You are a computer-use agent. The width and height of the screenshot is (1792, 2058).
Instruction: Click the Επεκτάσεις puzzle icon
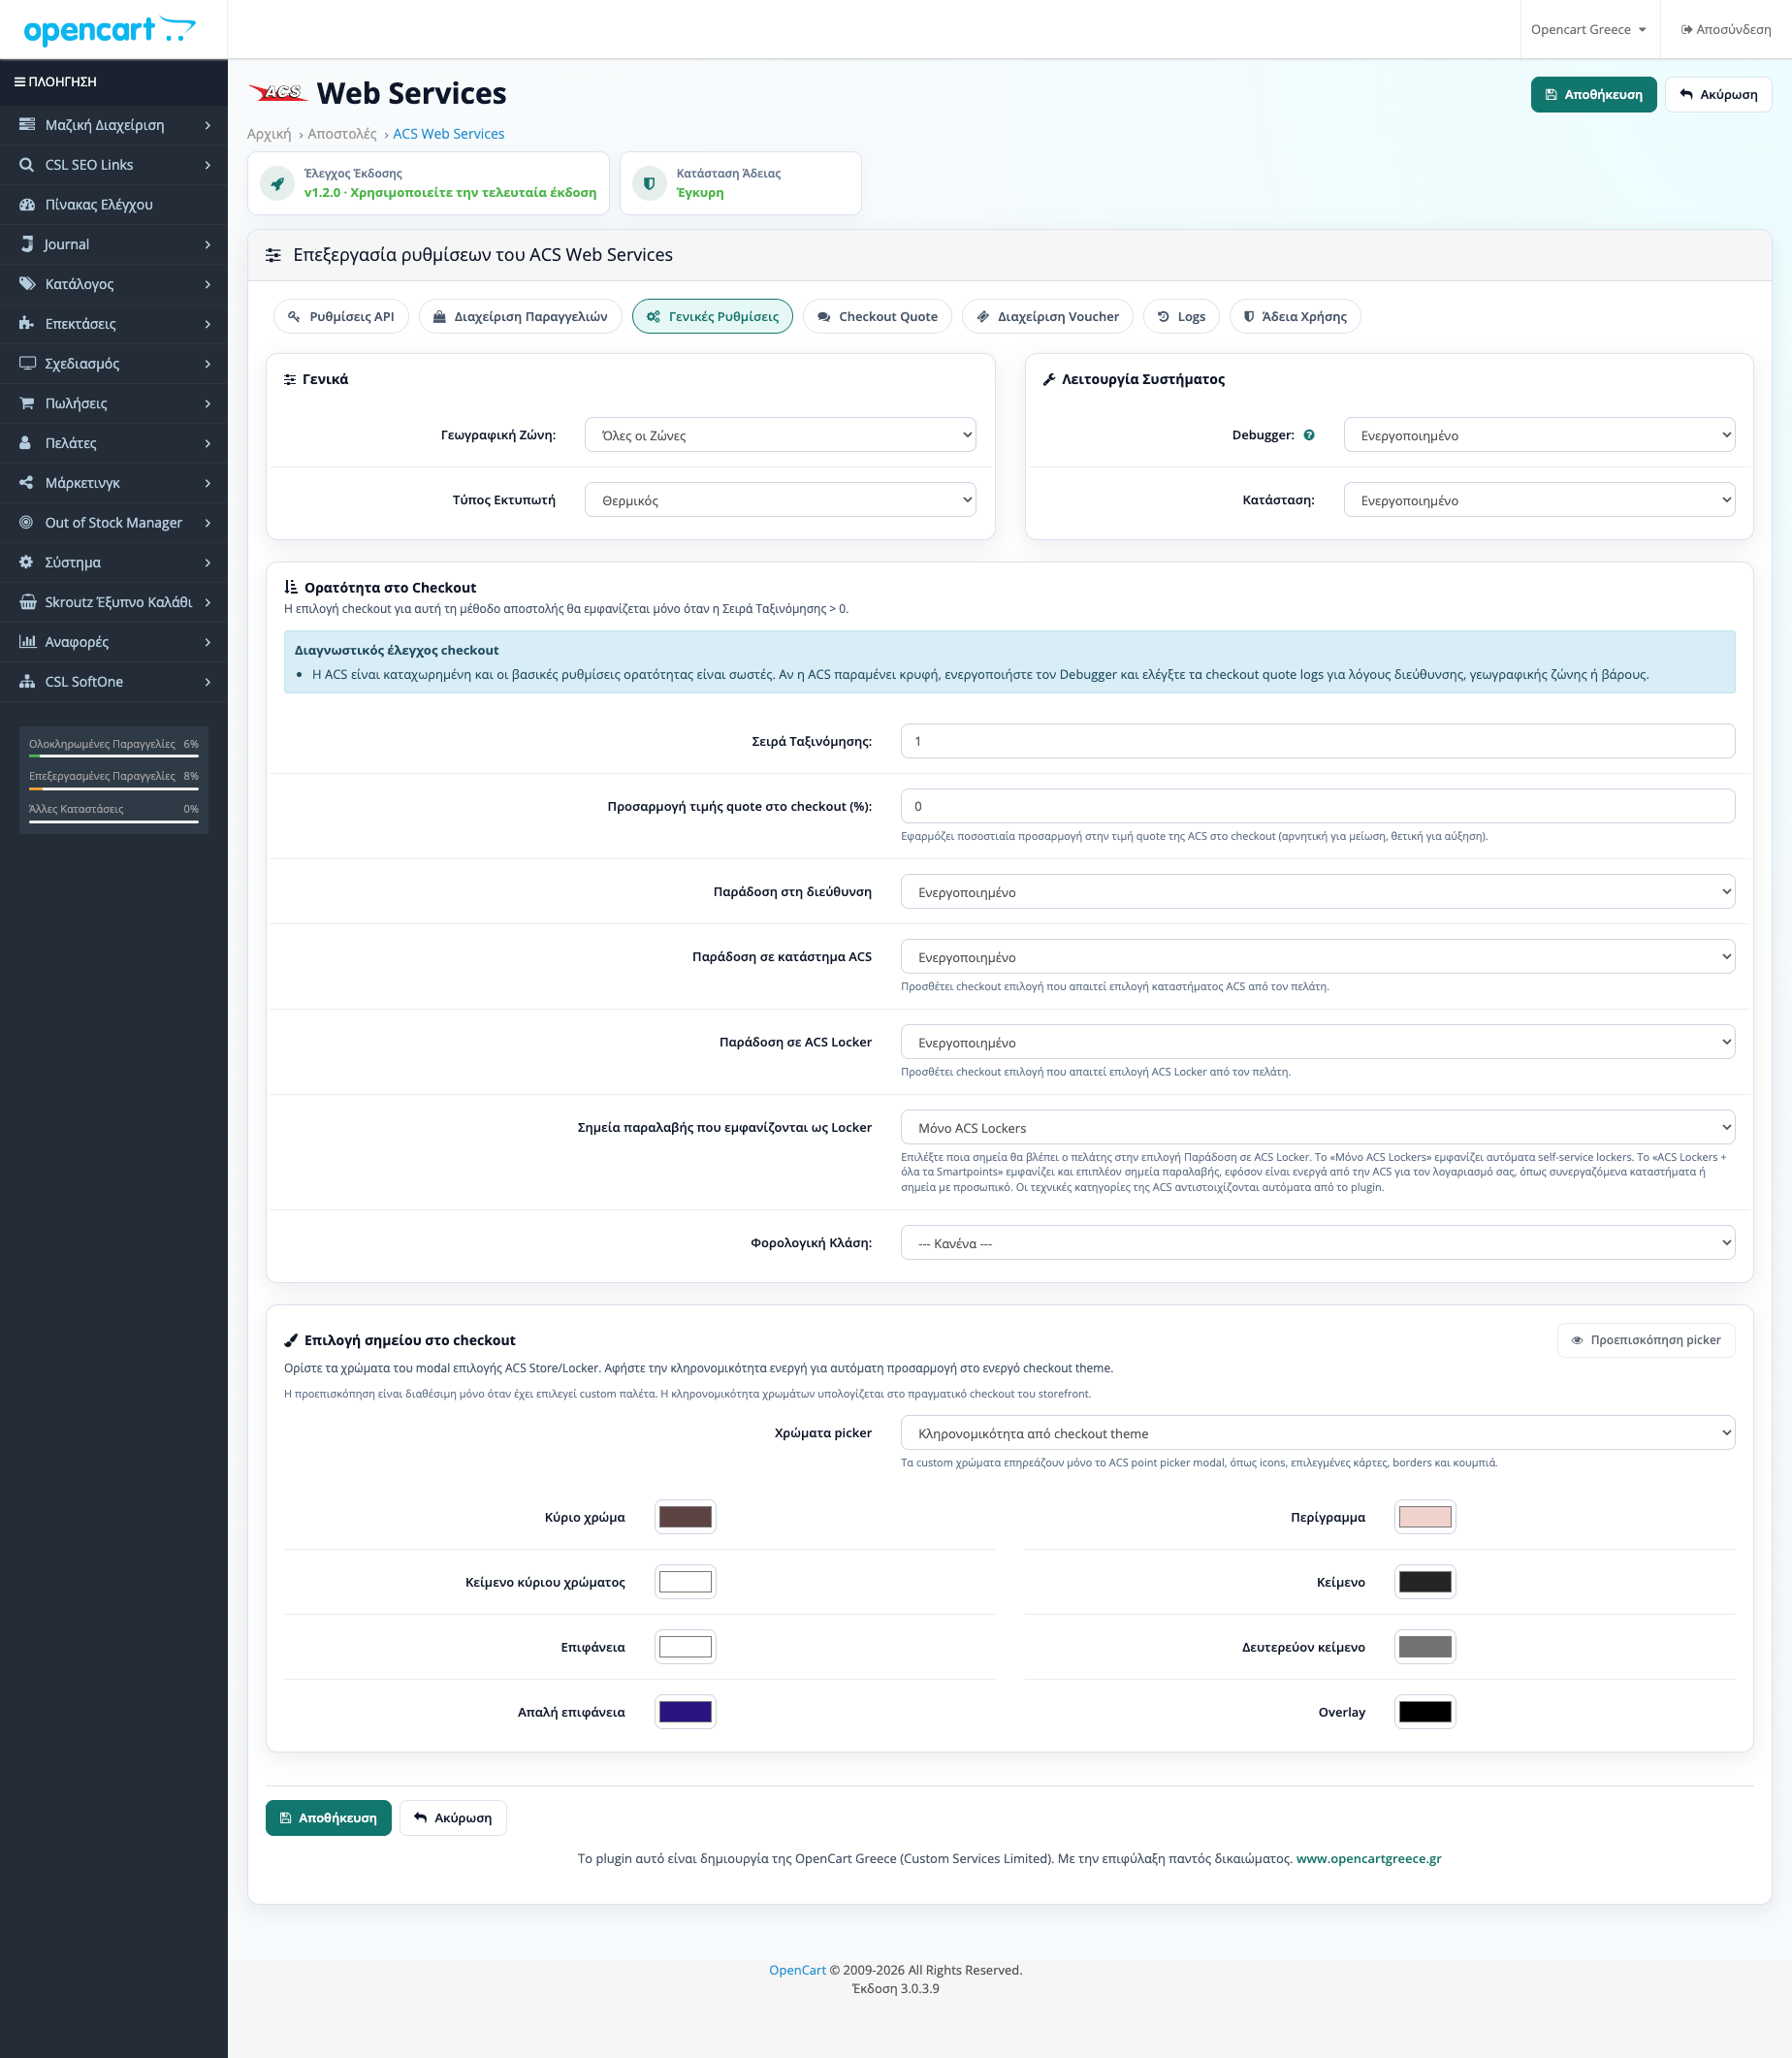coord(27,324)
